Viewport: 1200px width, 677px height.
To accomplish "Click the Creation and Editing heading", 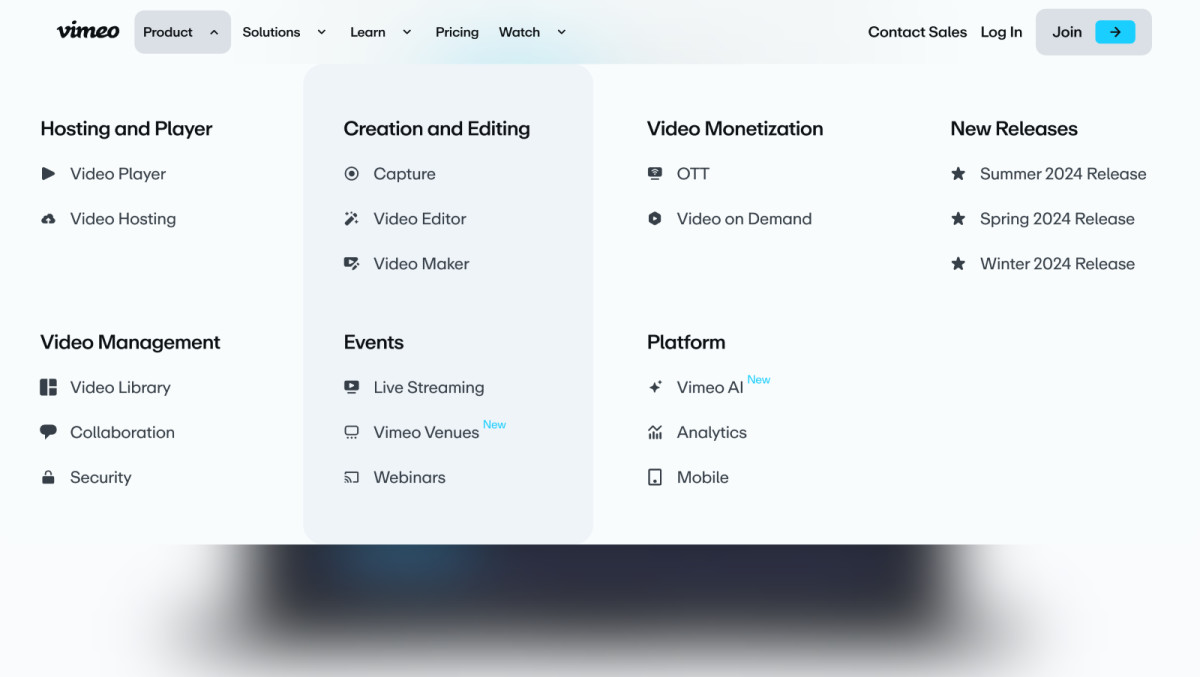I will (x=437, y=129).
